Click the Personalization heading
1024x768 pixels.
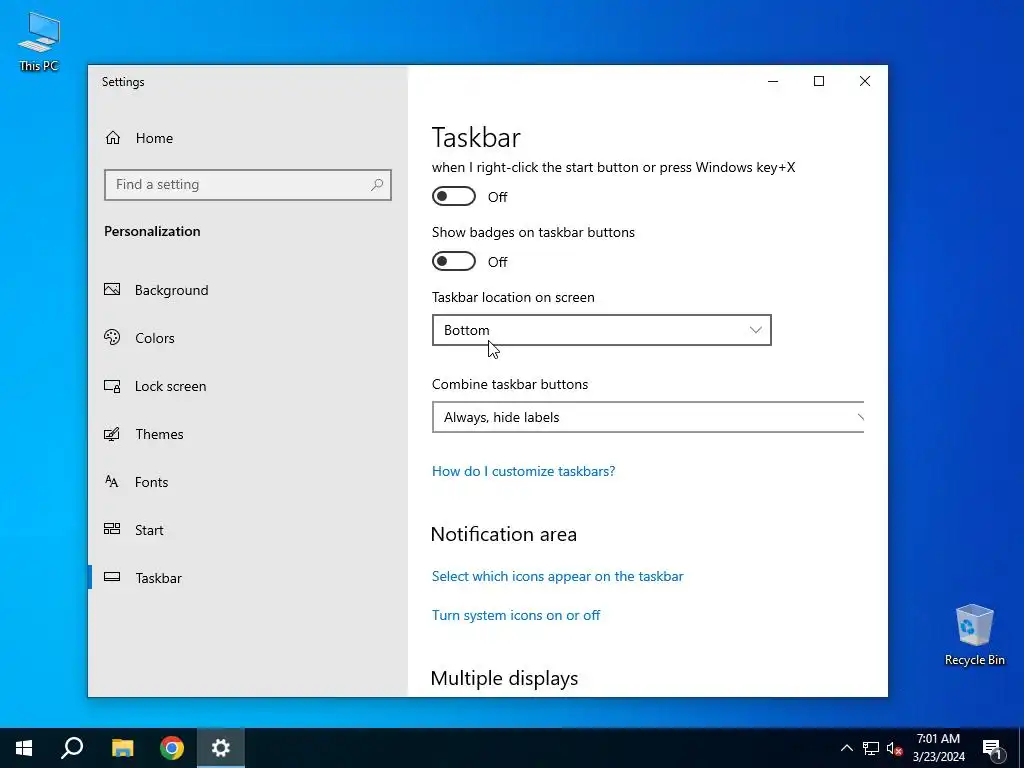(x=152, y=231)
